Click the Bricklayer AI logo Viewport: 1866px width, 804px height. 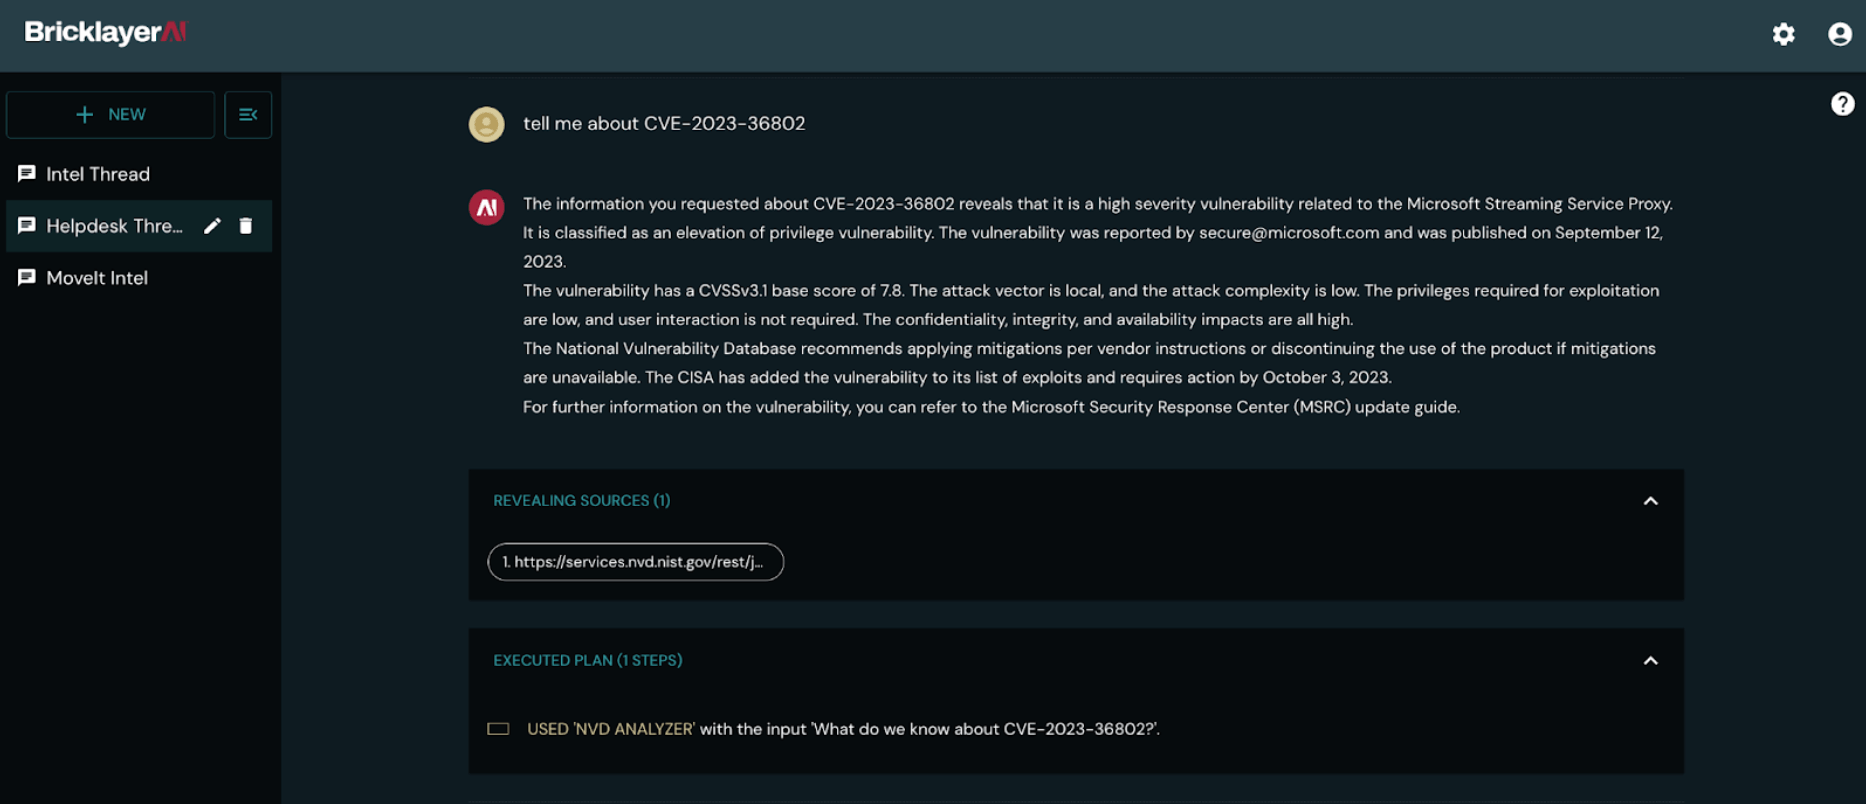tap(105, 33)
